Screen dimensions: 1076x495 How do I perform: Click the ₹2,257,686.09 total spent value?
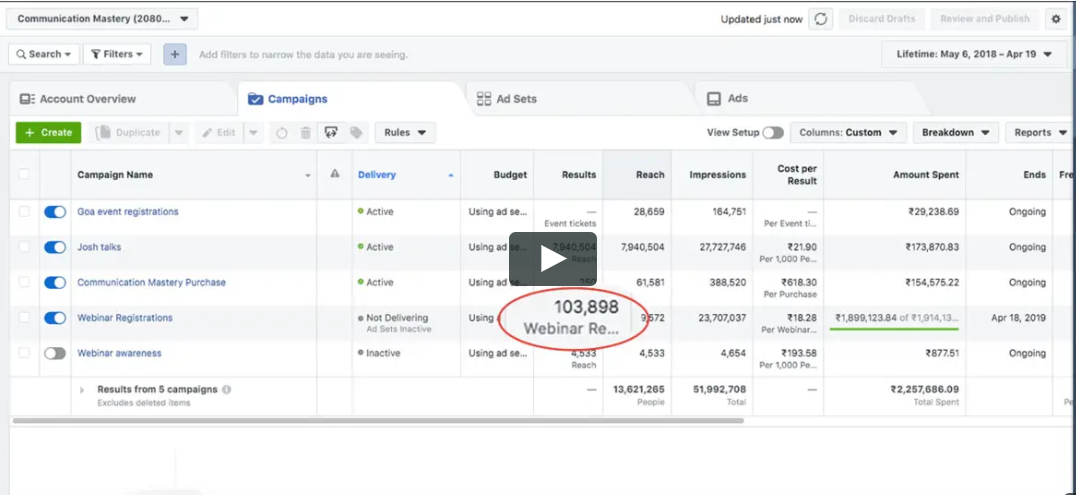(924, 389)
